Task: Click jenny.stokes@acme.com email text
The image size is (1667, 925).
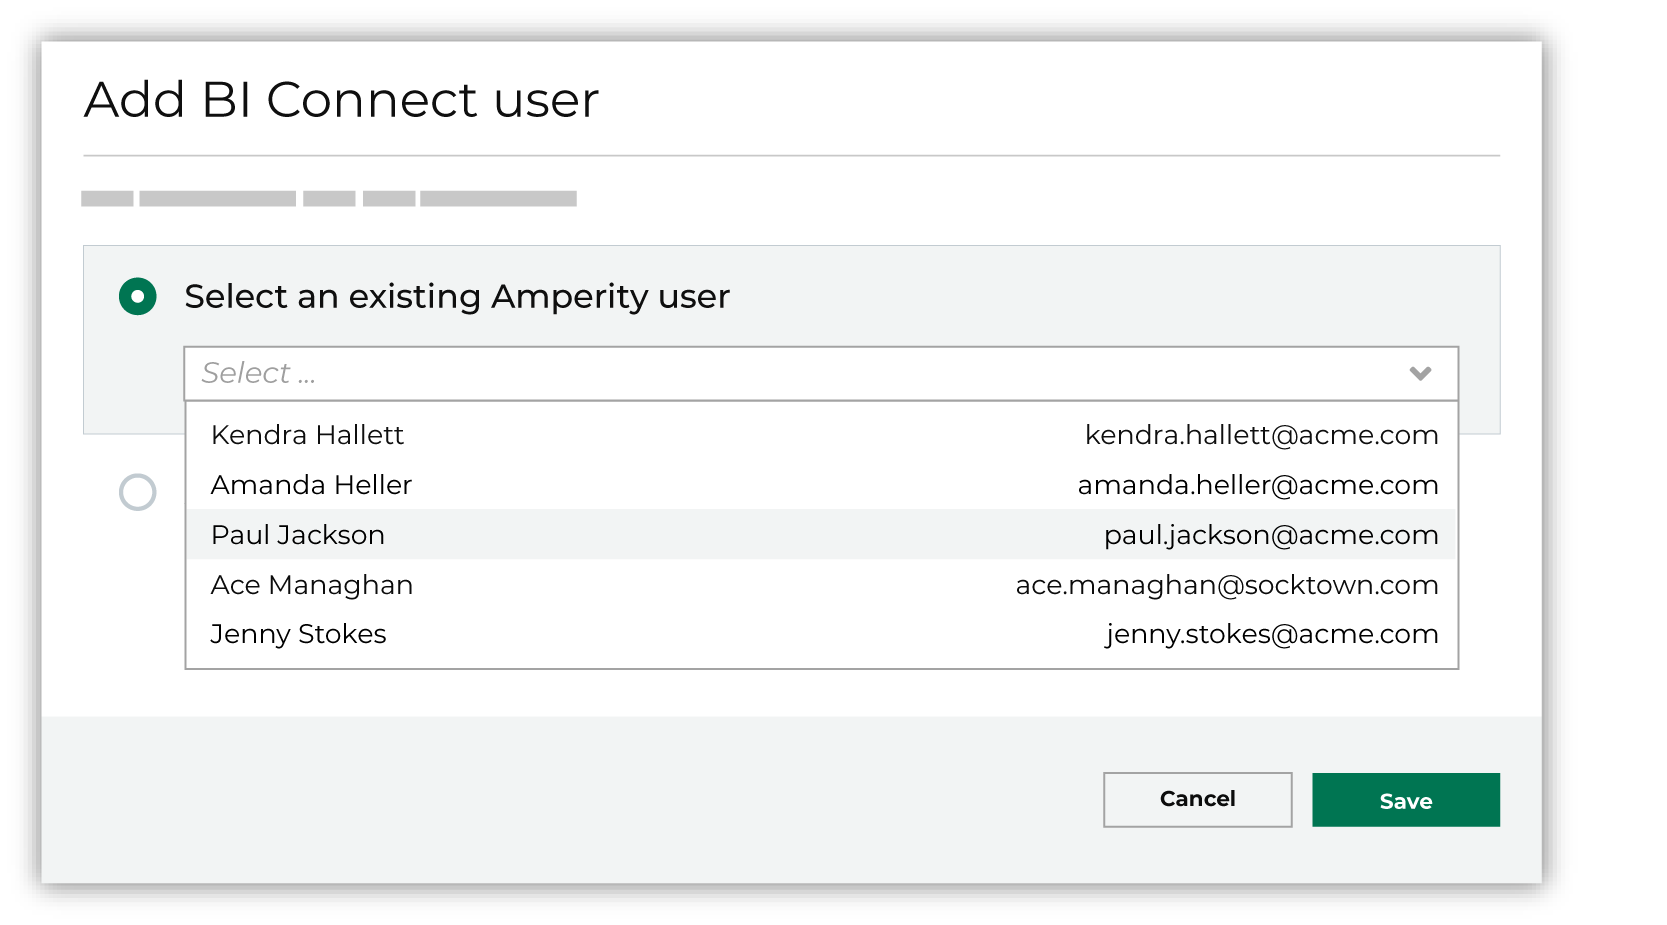Action: click(x=1272, y=635)
